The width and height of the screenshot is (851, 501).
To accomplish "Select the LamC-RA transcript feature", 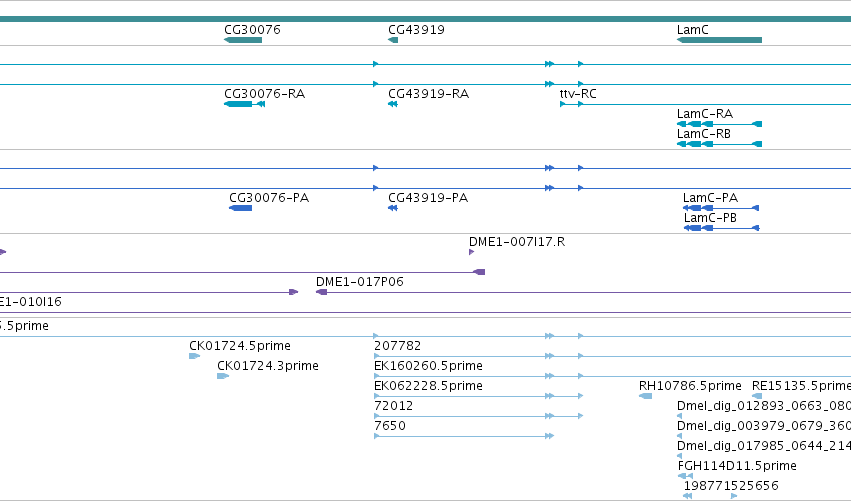I will pos(719,124).
